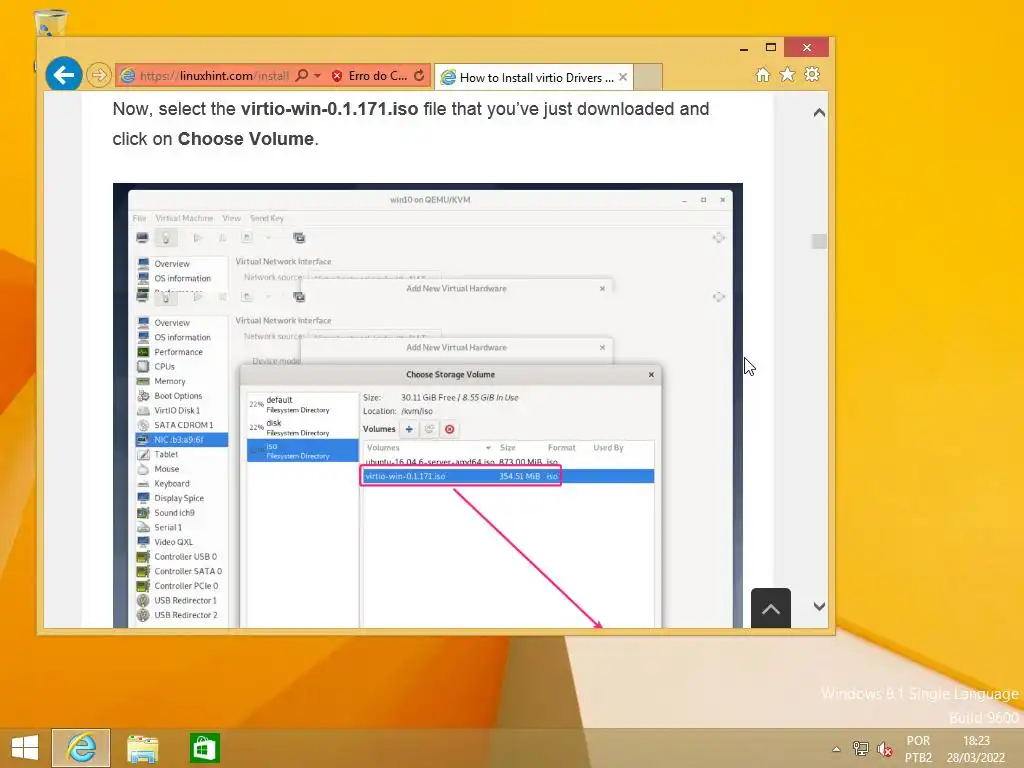Click the POR PTB2 language indicator
The width and height of the screenshot is (1024, 768).
click(x=918, y=749)
